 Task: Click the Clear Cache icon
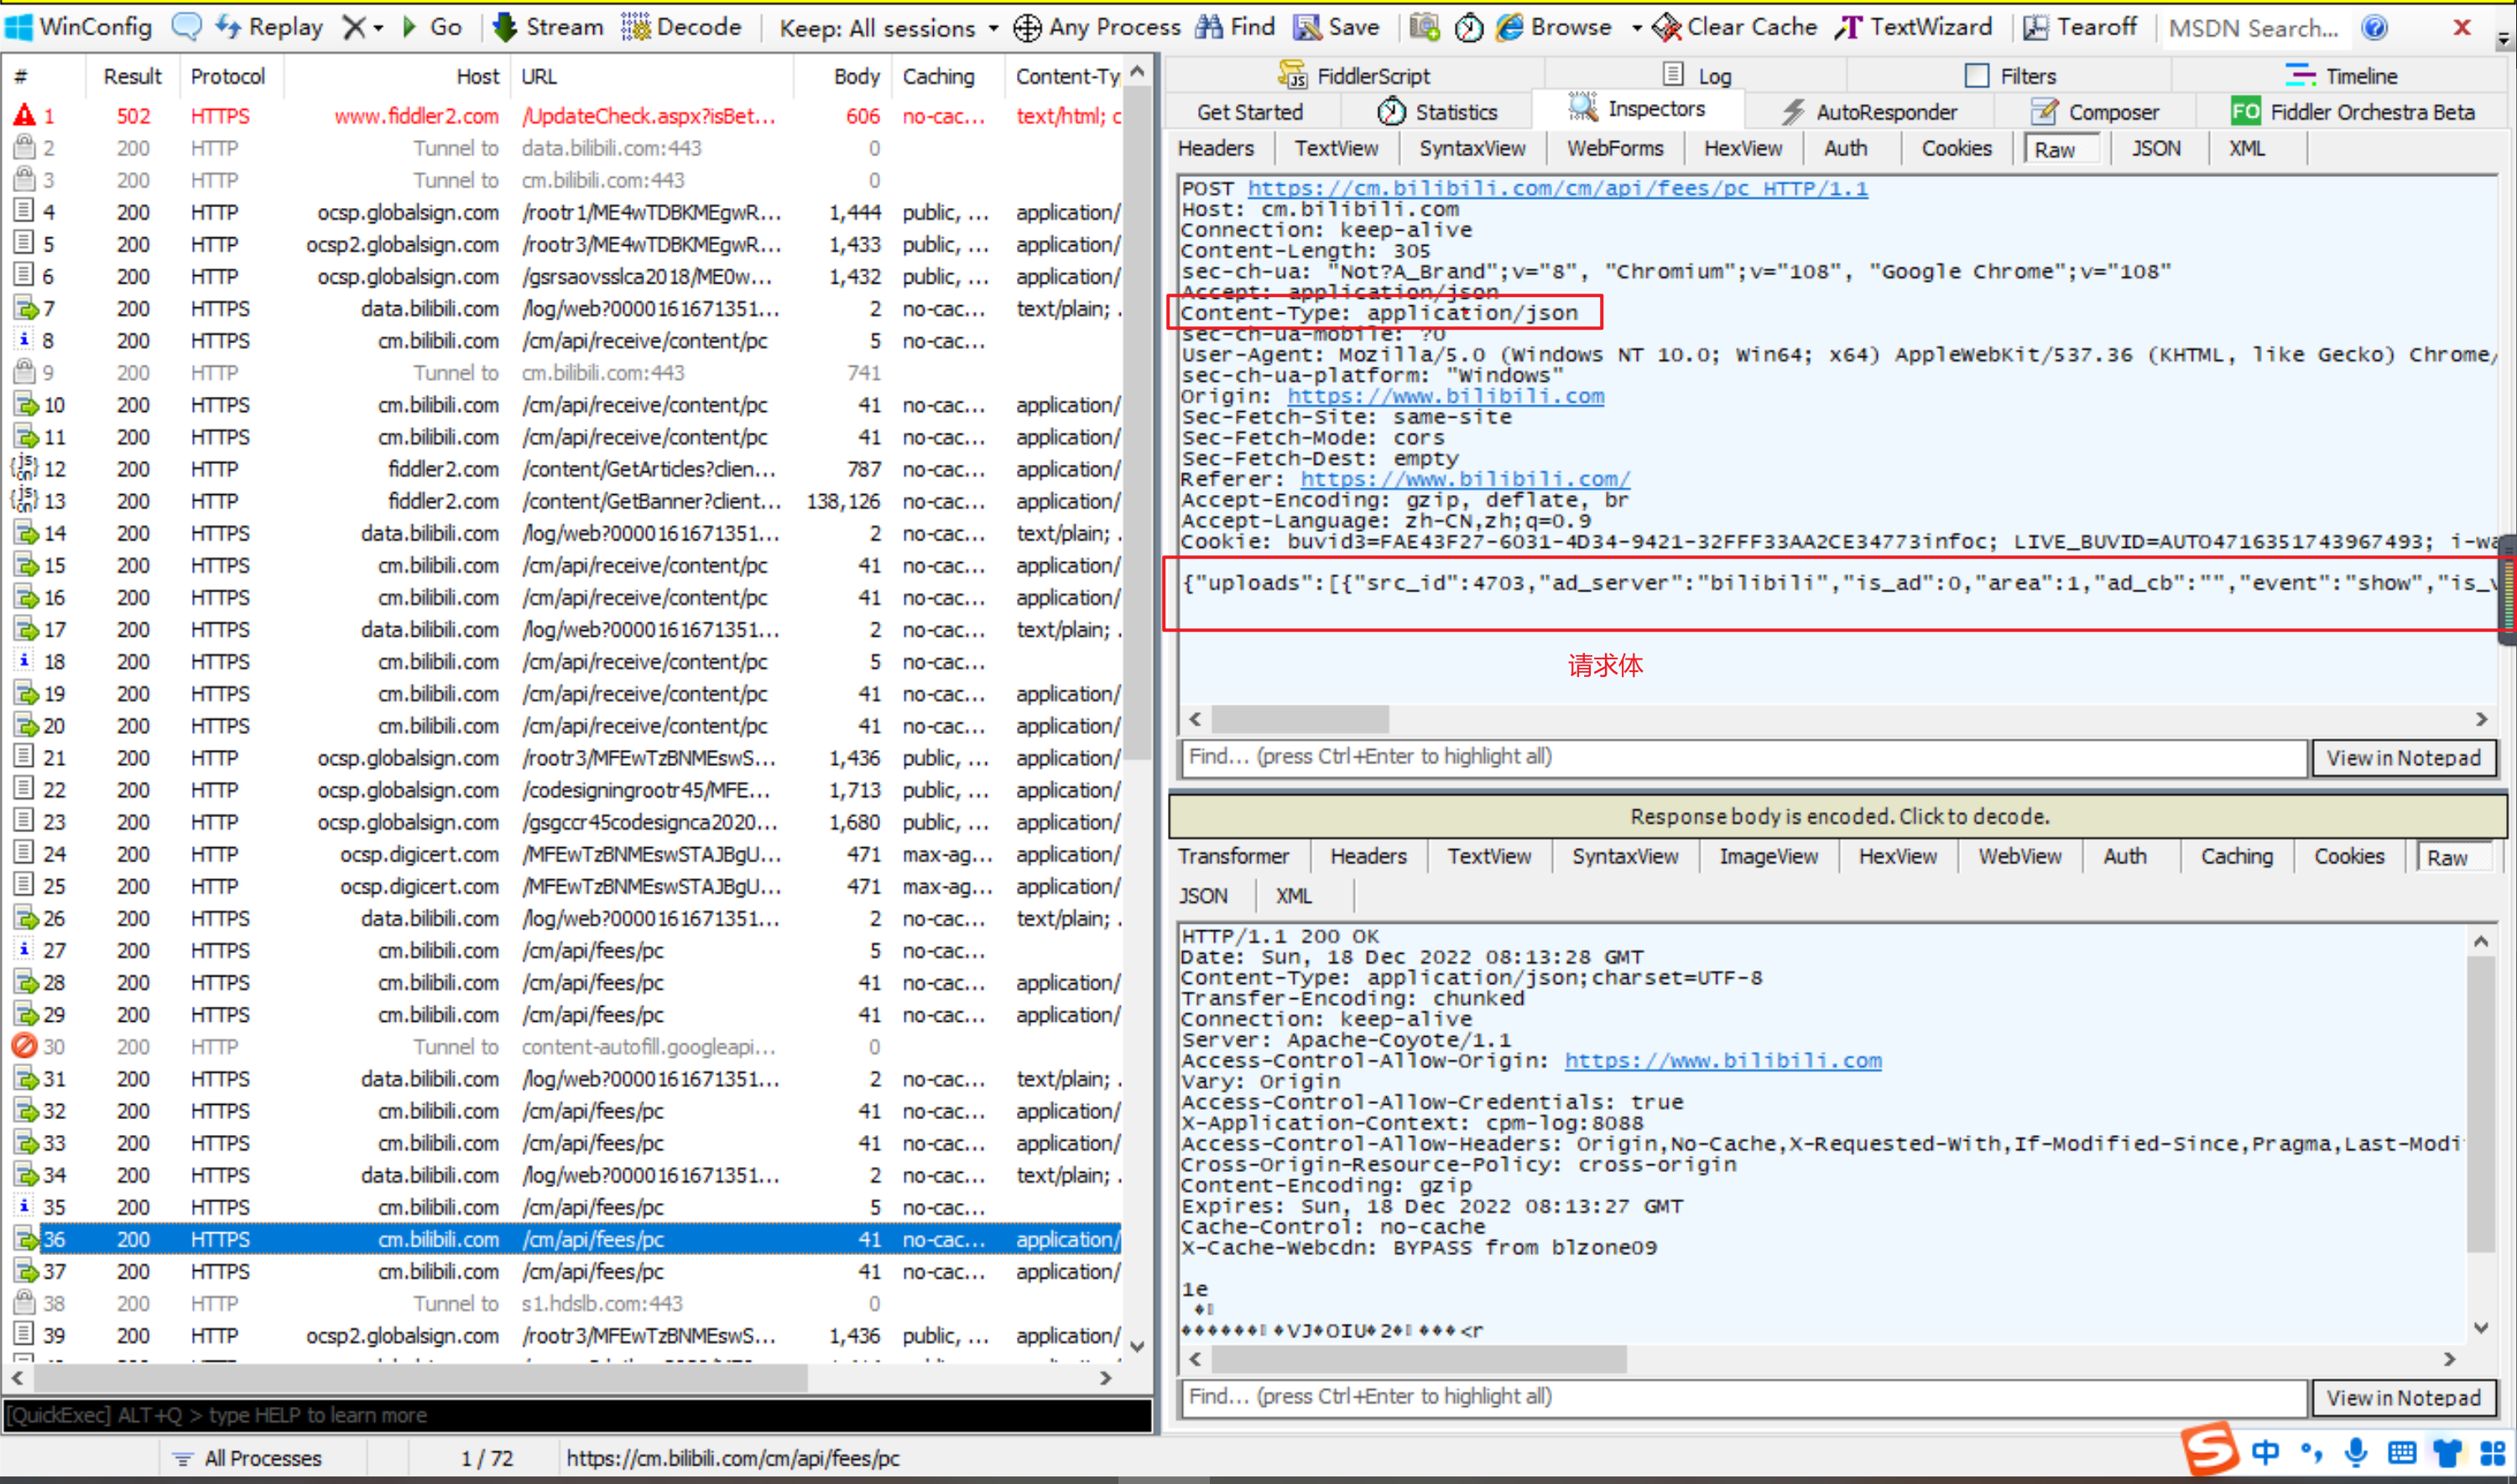1666,27
